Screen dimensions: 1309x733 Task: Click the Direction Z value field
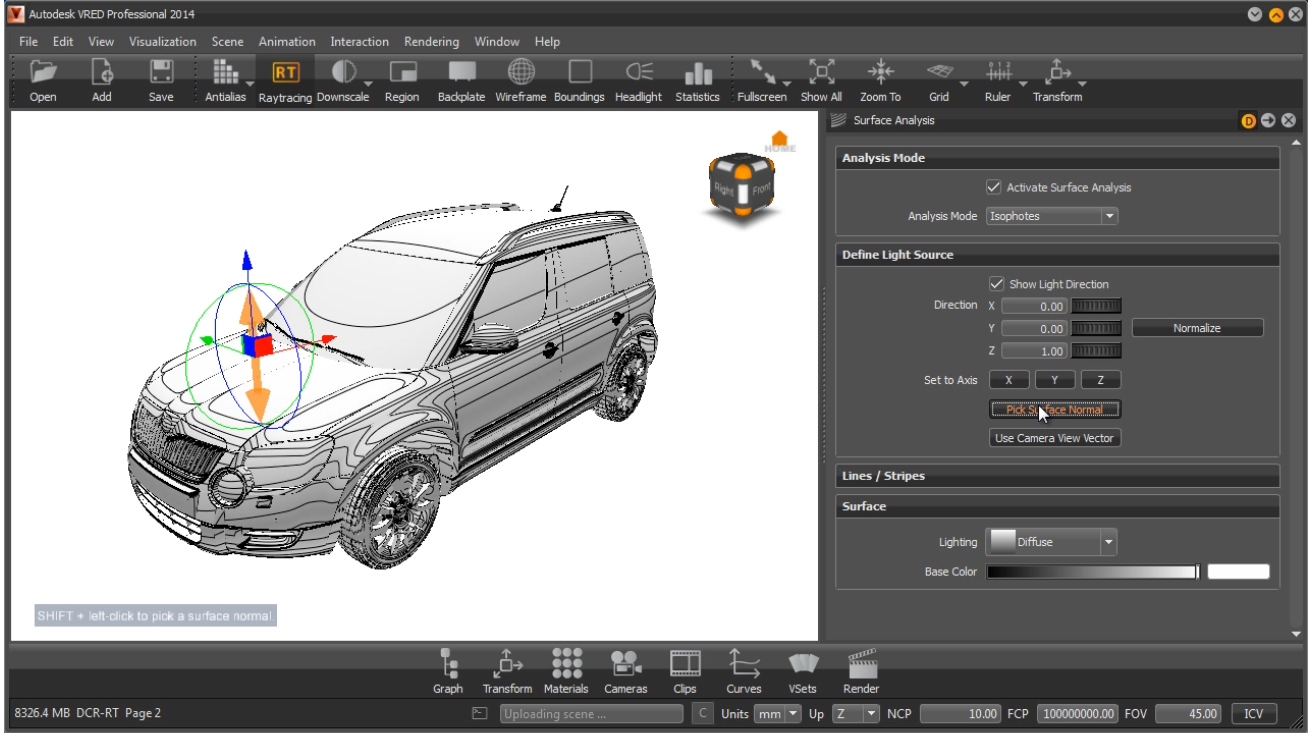1034,351
